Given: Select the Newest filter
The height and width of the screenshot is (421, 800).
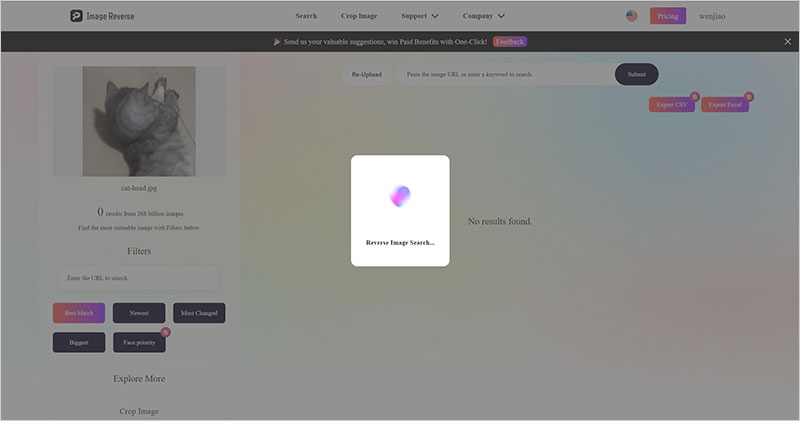Looking at the screenshot, I should pos(139,313).
